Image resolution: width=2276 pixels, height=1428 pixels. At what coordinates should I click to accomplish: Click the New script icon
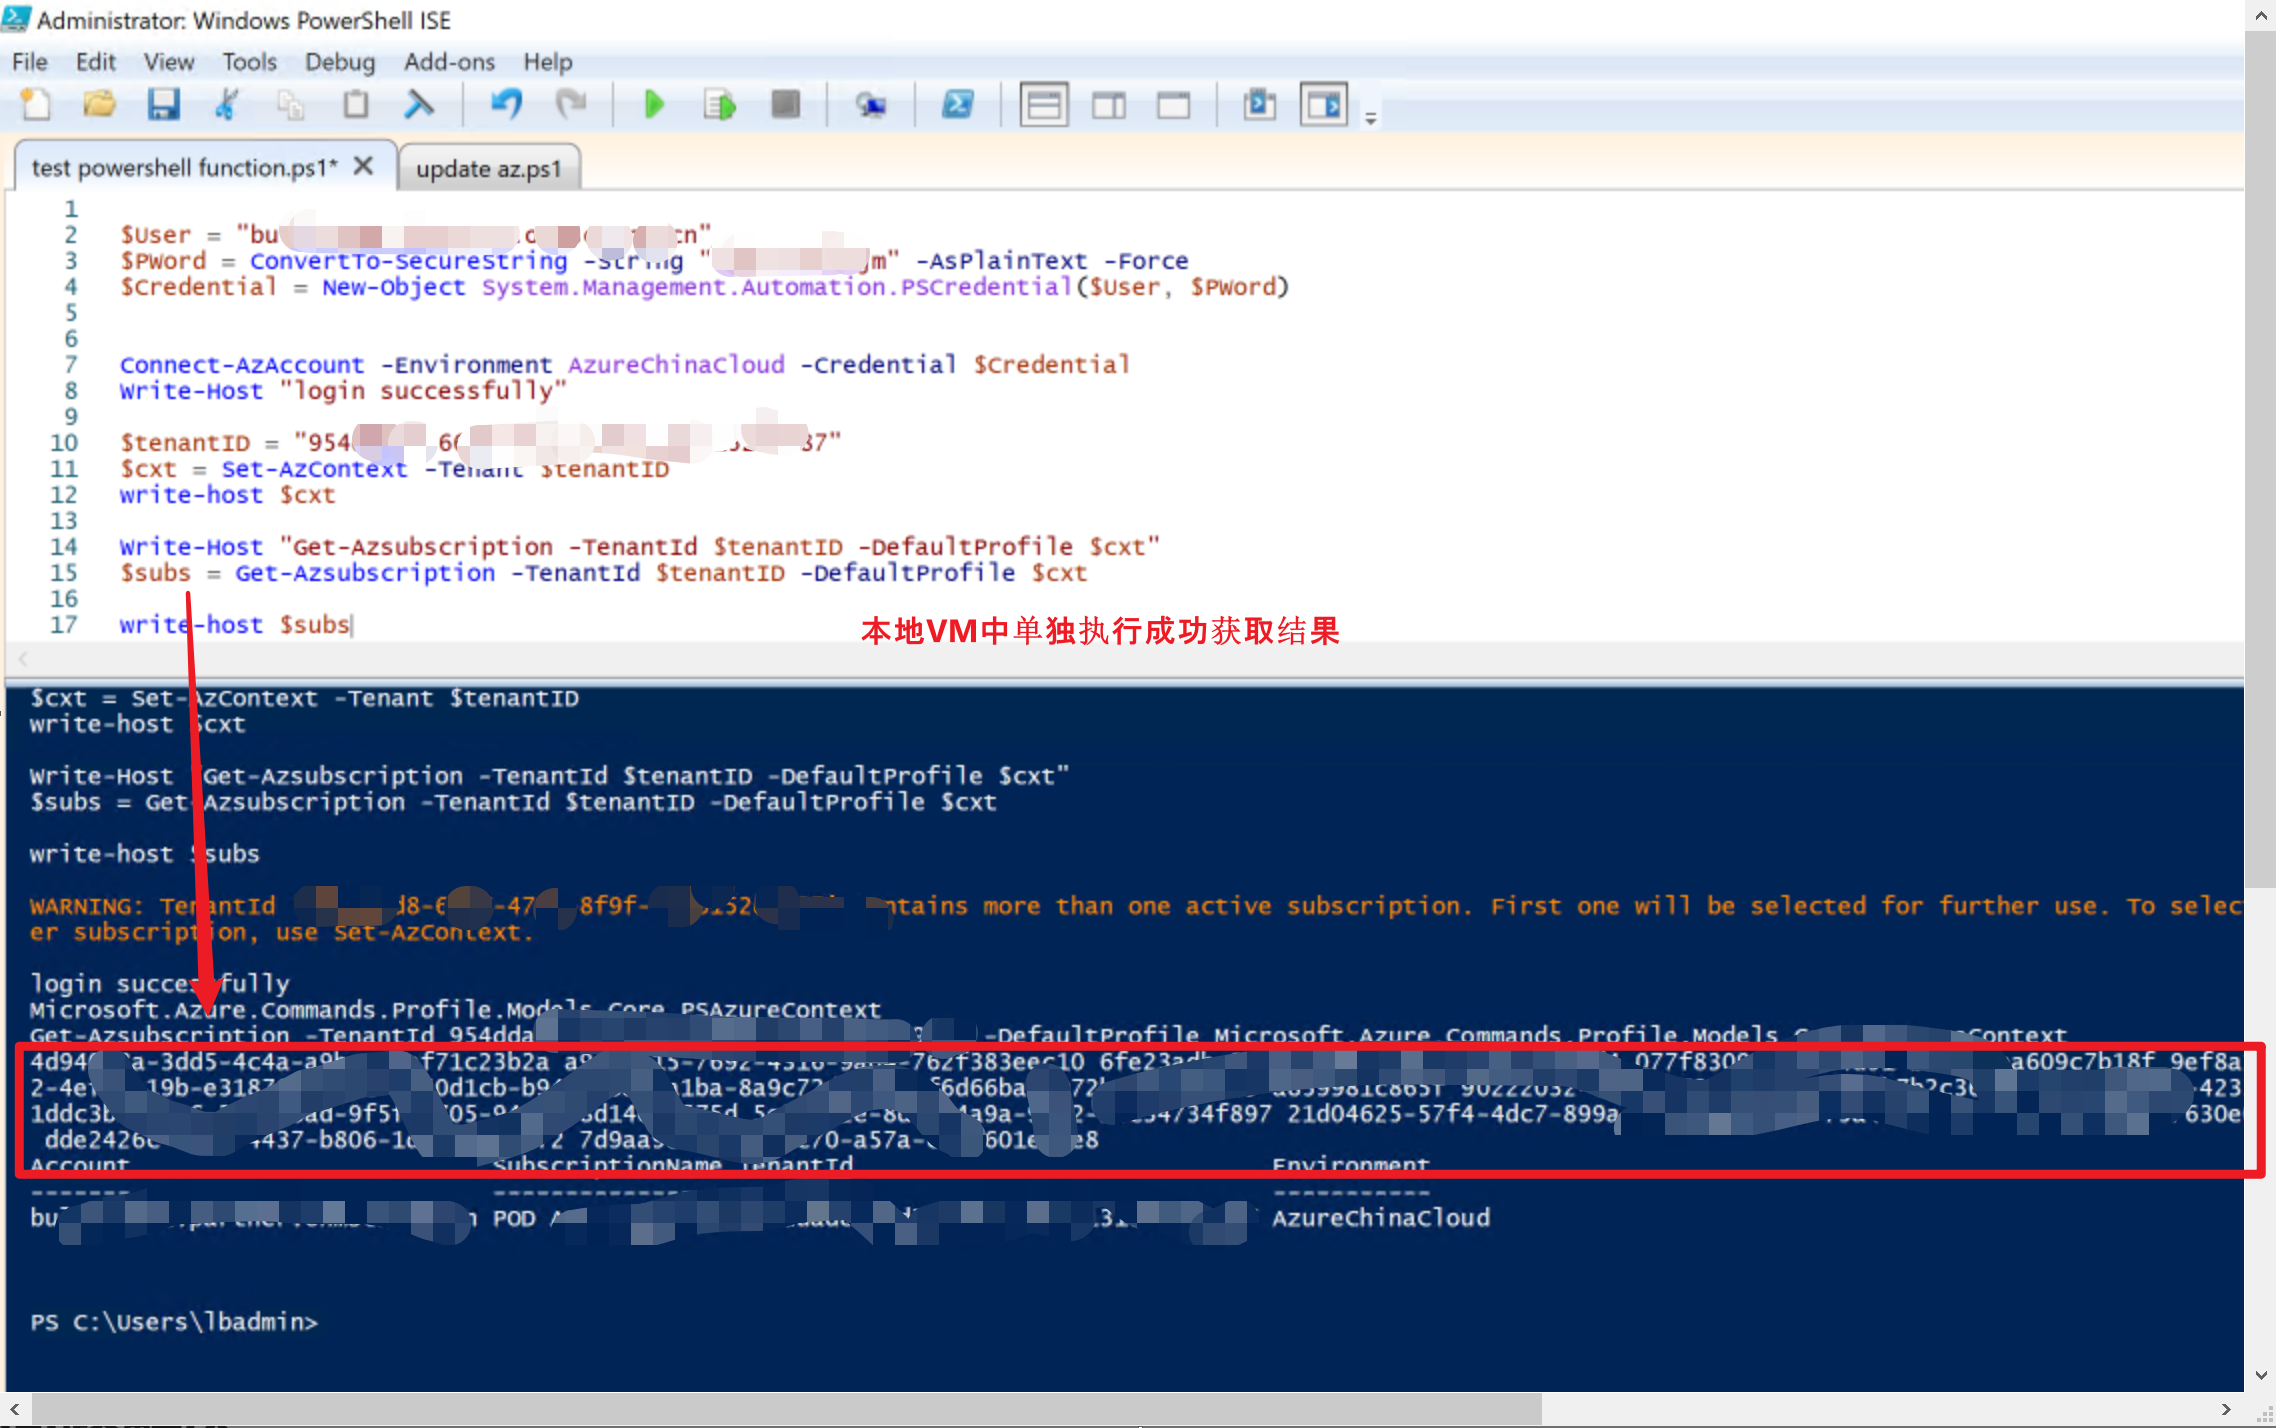click(x=36, y=104)
